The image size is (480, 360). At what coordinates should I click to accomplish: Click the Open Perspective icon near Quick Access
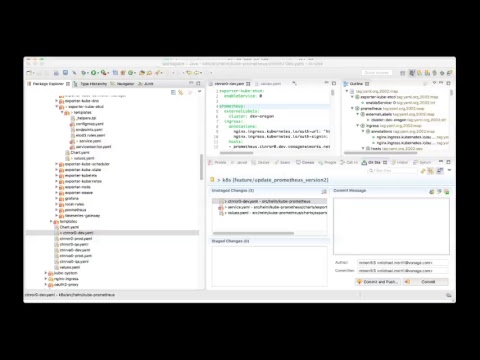point(403,73)
